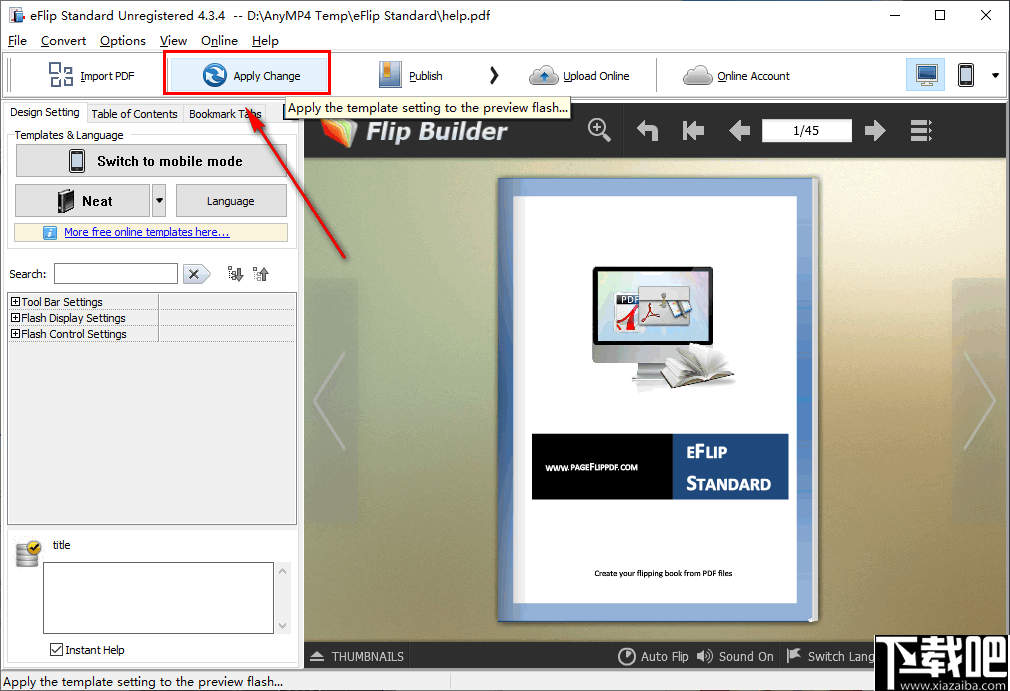
Task: Open the Convert menu
Action: pos(63,41)
